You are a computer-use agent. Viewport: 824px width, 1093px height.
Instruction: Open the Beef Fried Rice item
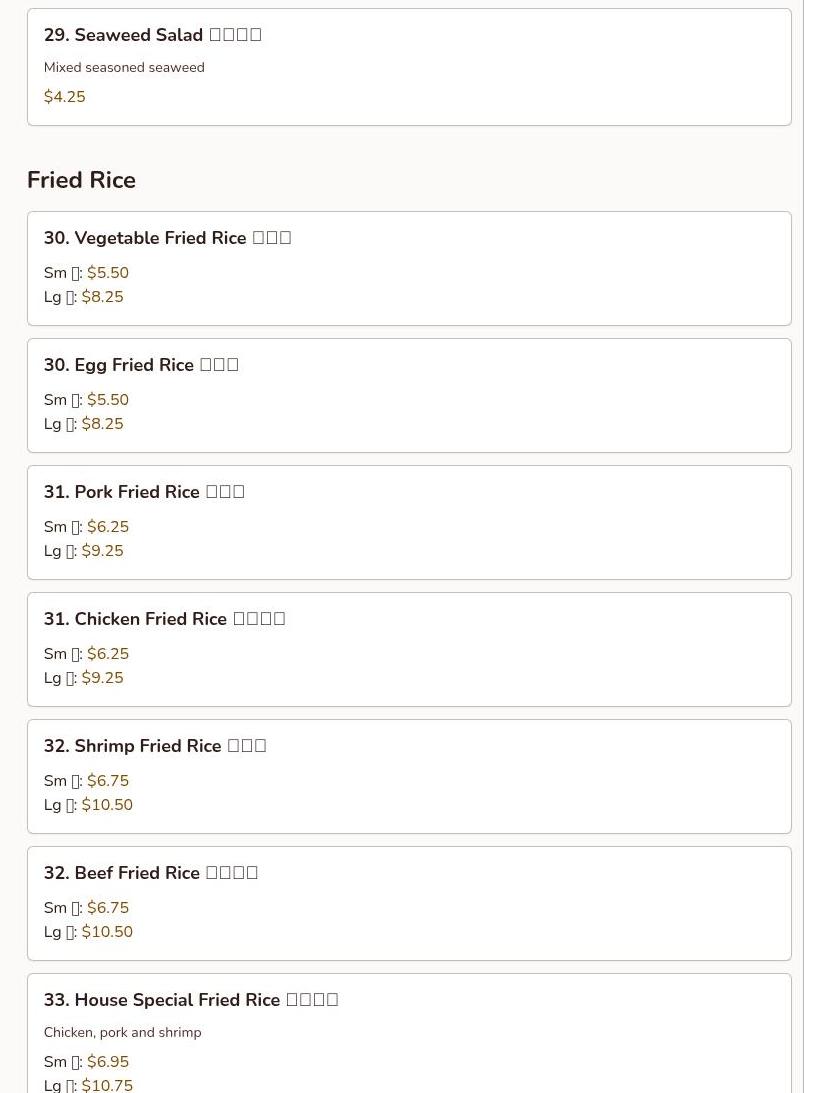click(150, 873)
